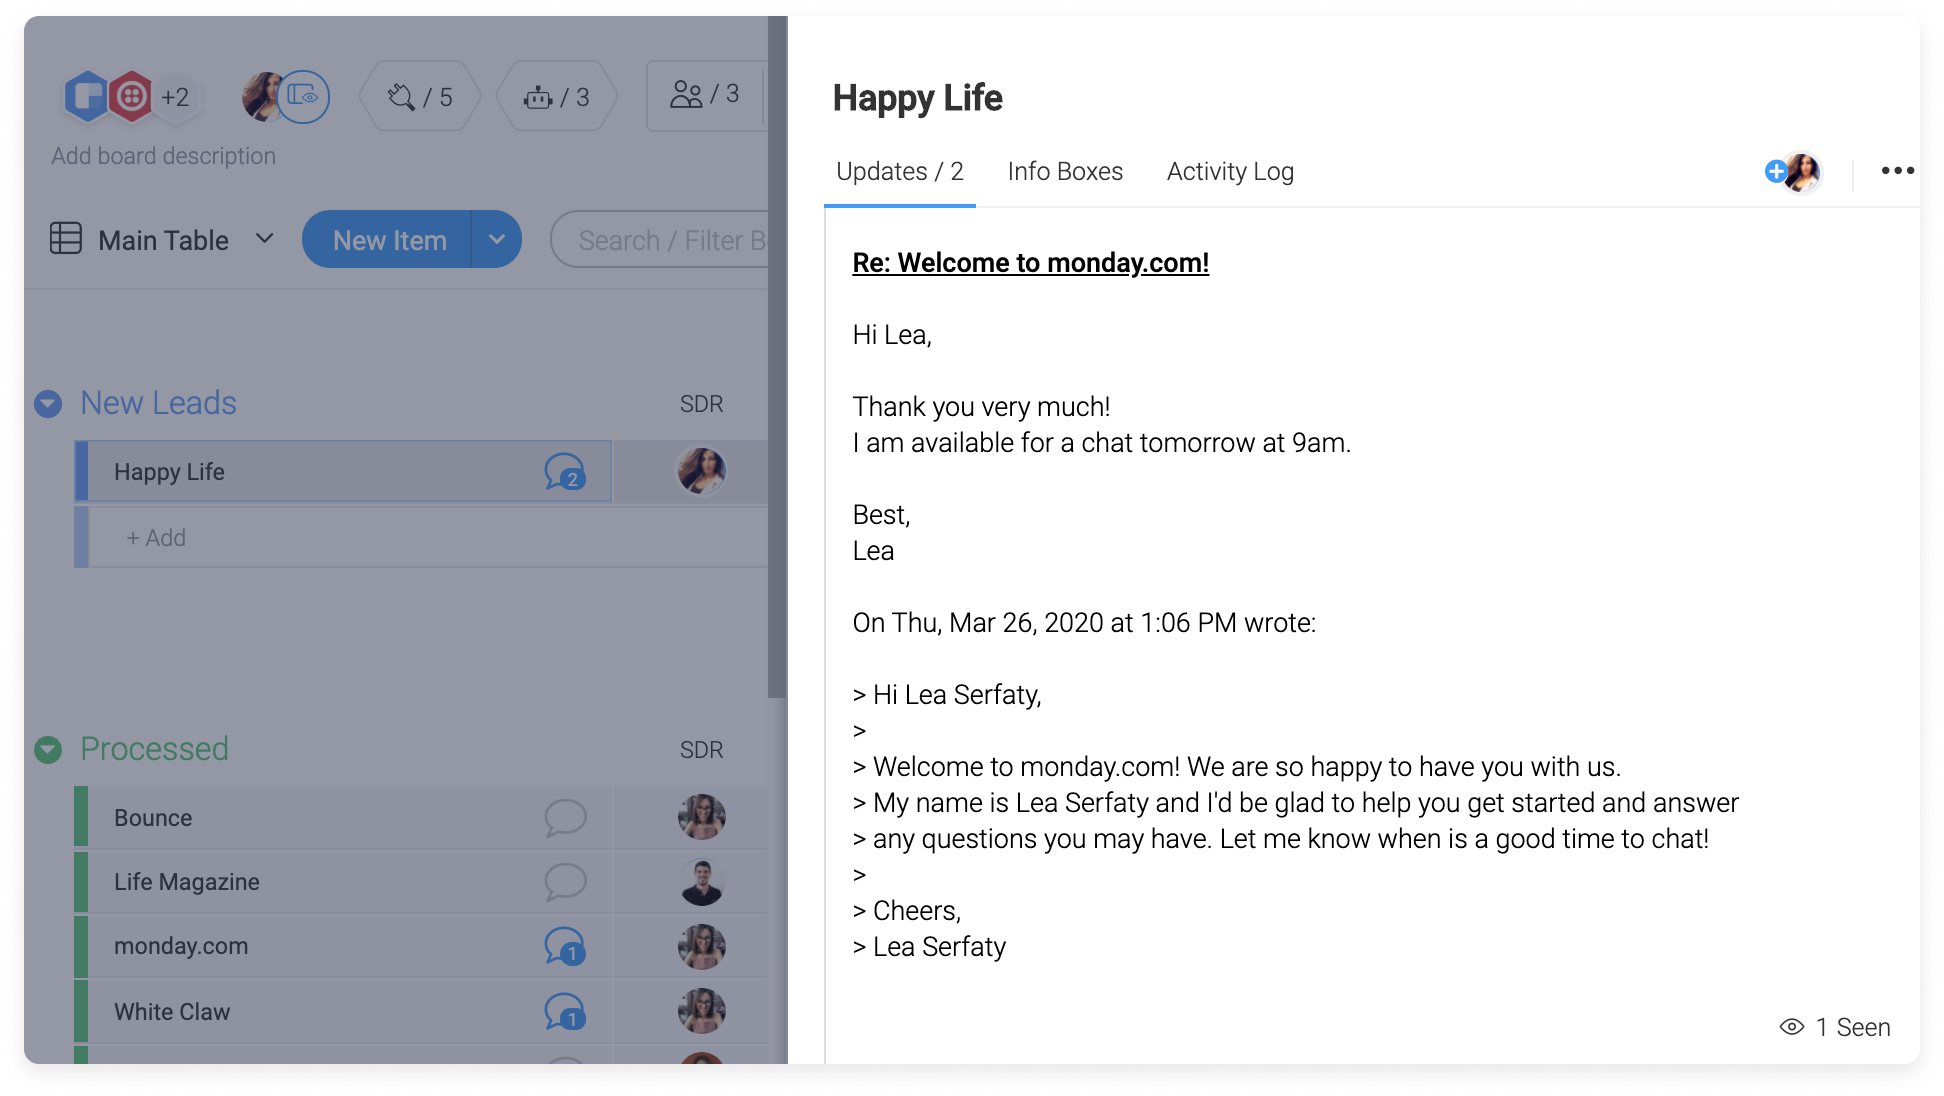This screenshot has height=1096, width=1944.
Task: Click the board viewers eye icon
Action: coord(303,97)
